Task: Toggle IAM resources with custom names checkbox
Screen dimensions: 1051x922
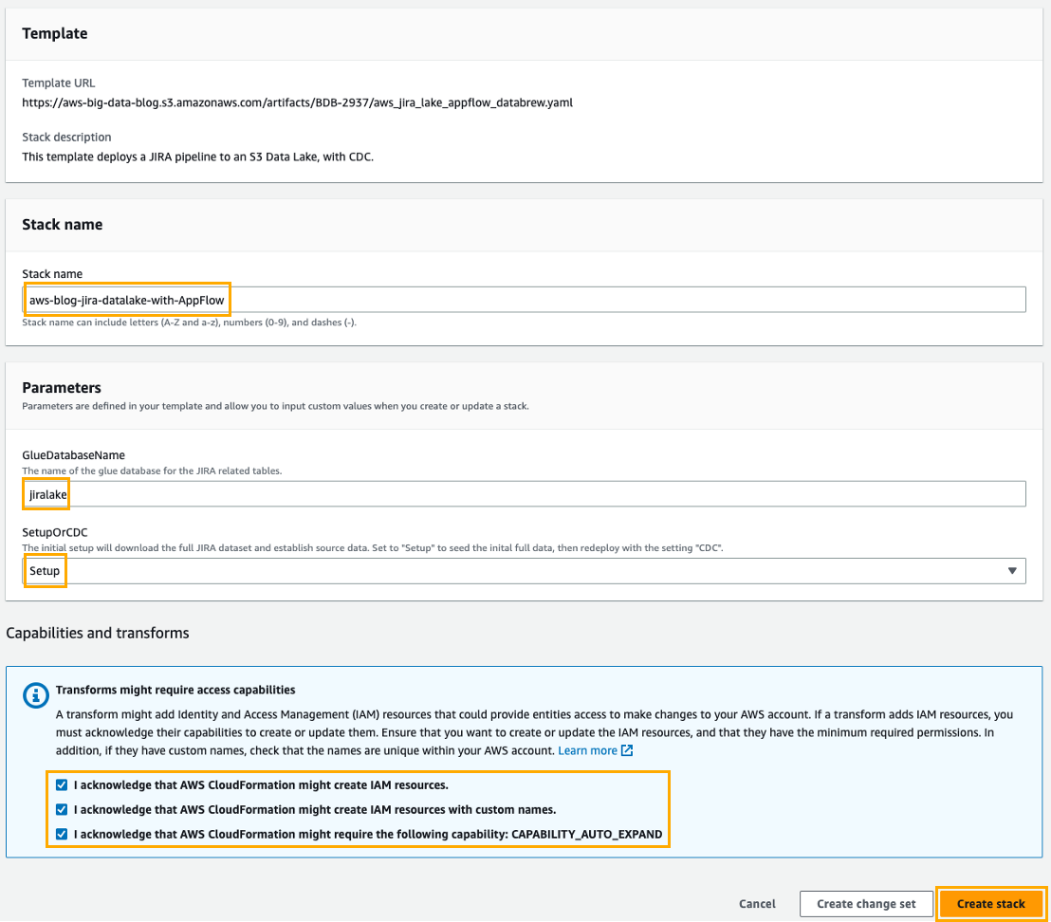Action: (62, 809)
